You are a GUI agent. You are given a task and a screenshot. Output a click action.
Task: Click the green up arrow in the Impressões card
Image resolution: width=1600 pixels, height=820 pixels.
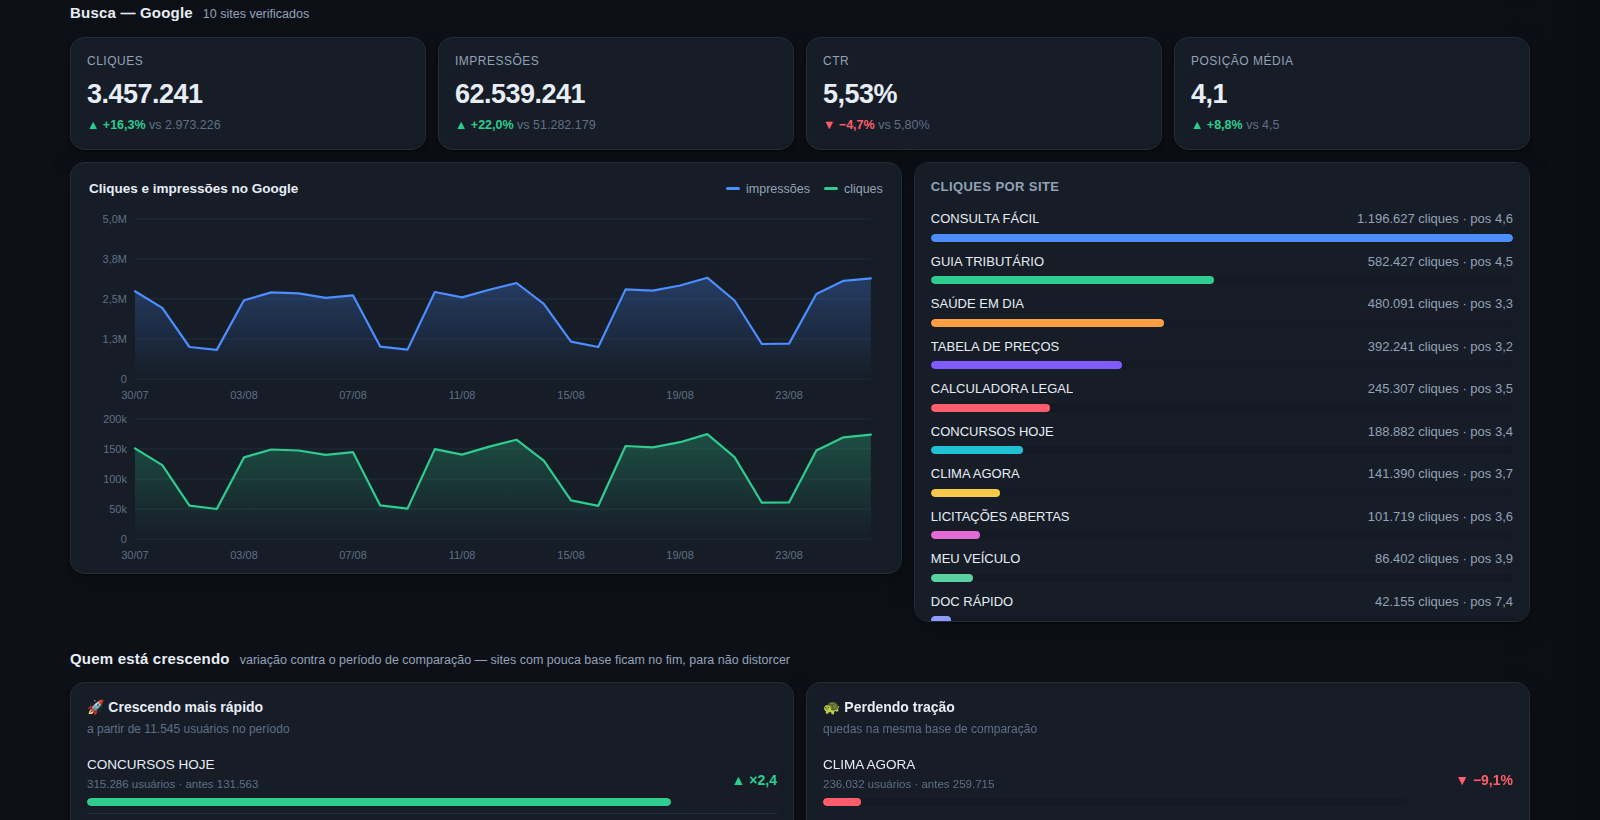461,125
